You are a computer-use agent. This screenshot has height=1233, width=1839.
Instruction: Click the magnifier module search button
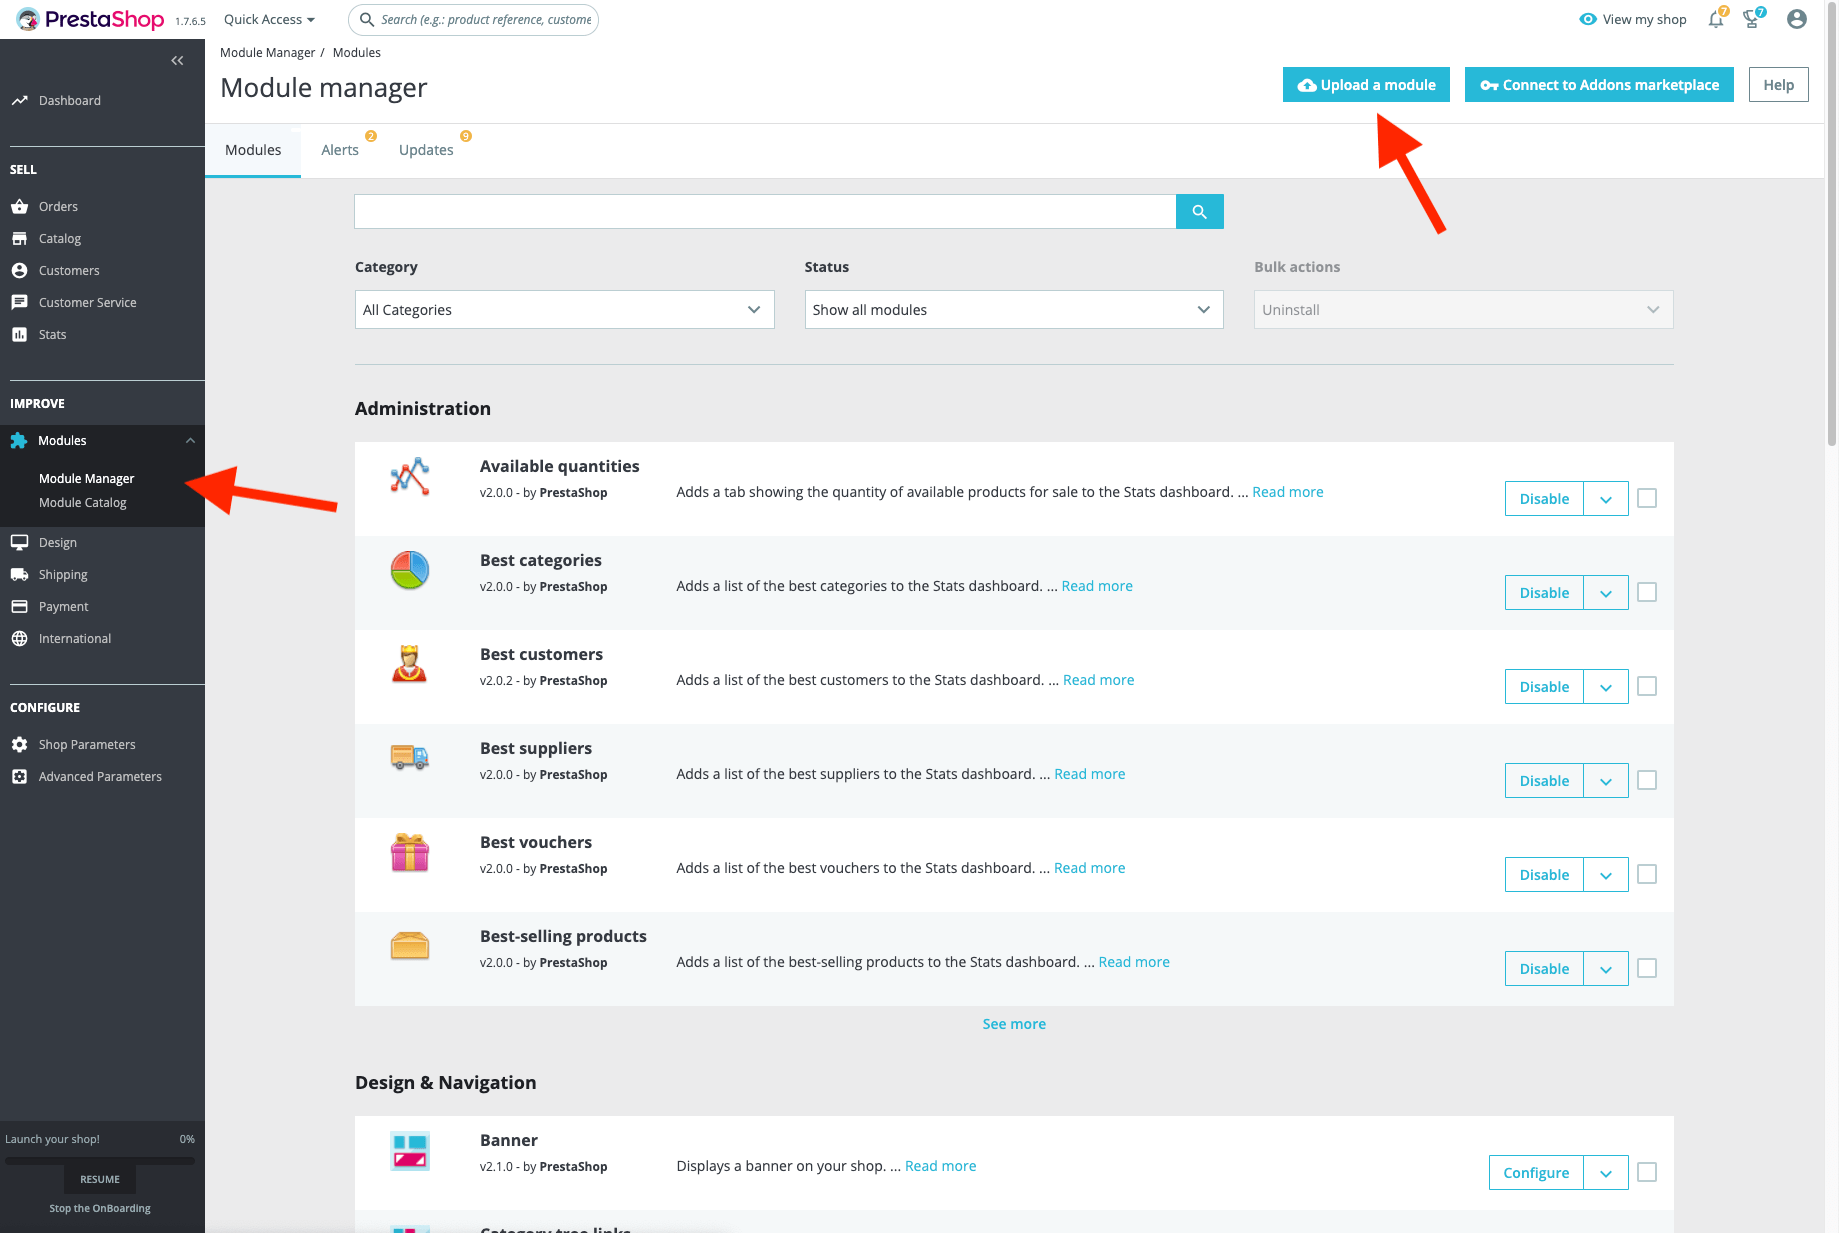pyautogui.click(x=1200, y=211)
